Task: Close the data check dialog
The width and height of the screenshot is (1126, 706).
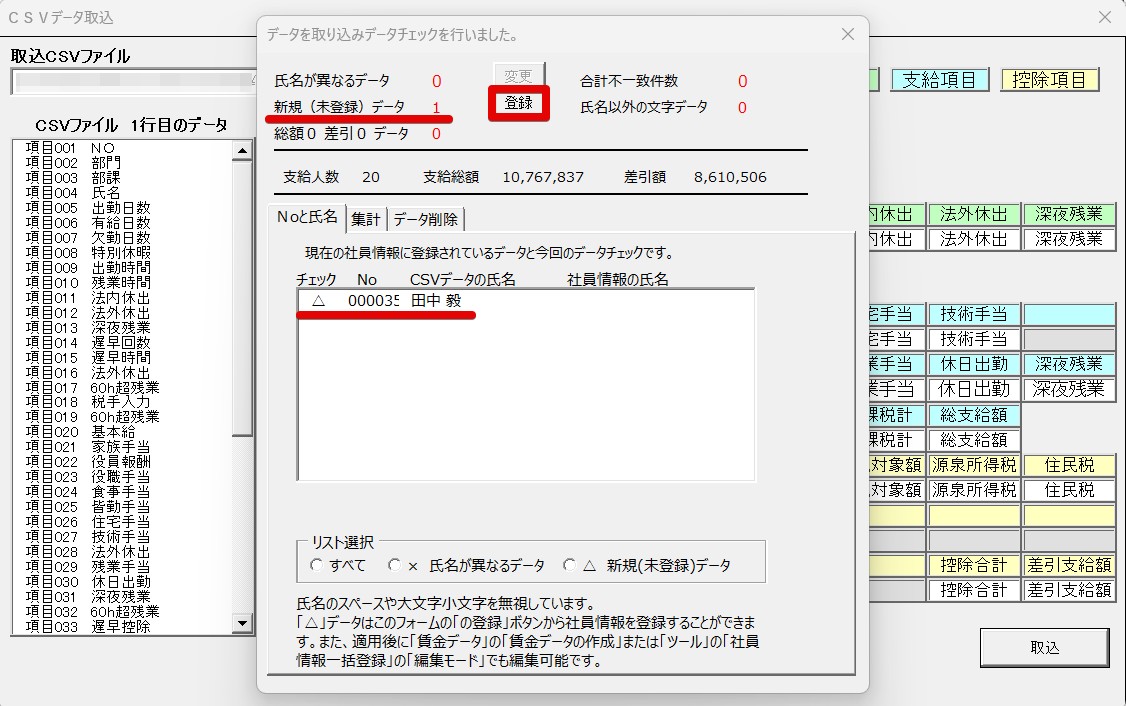Action: pyautogui.click(x=847, y=34)
